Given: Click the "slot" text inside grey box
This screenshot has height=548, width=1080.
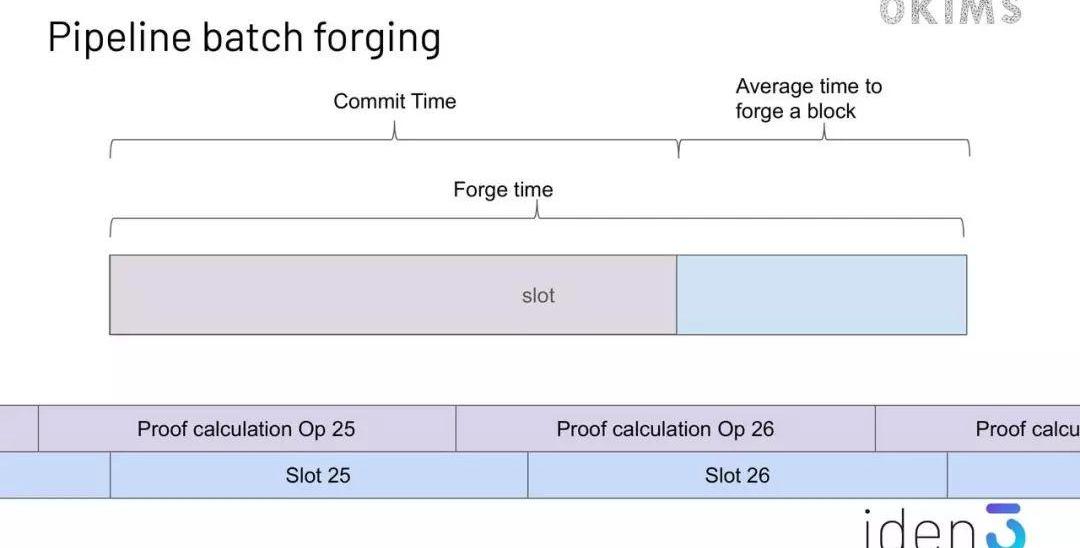Looking at the screenshot, I should [538, 296].
